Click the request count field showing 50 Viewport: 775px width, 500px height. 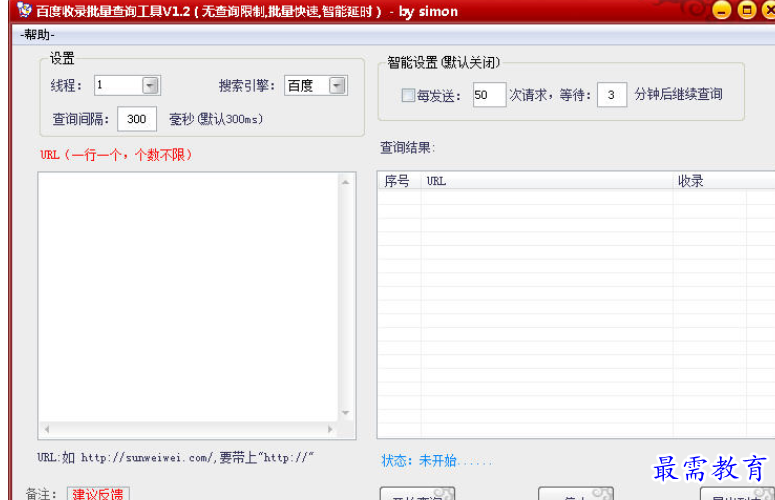(489, 94)
